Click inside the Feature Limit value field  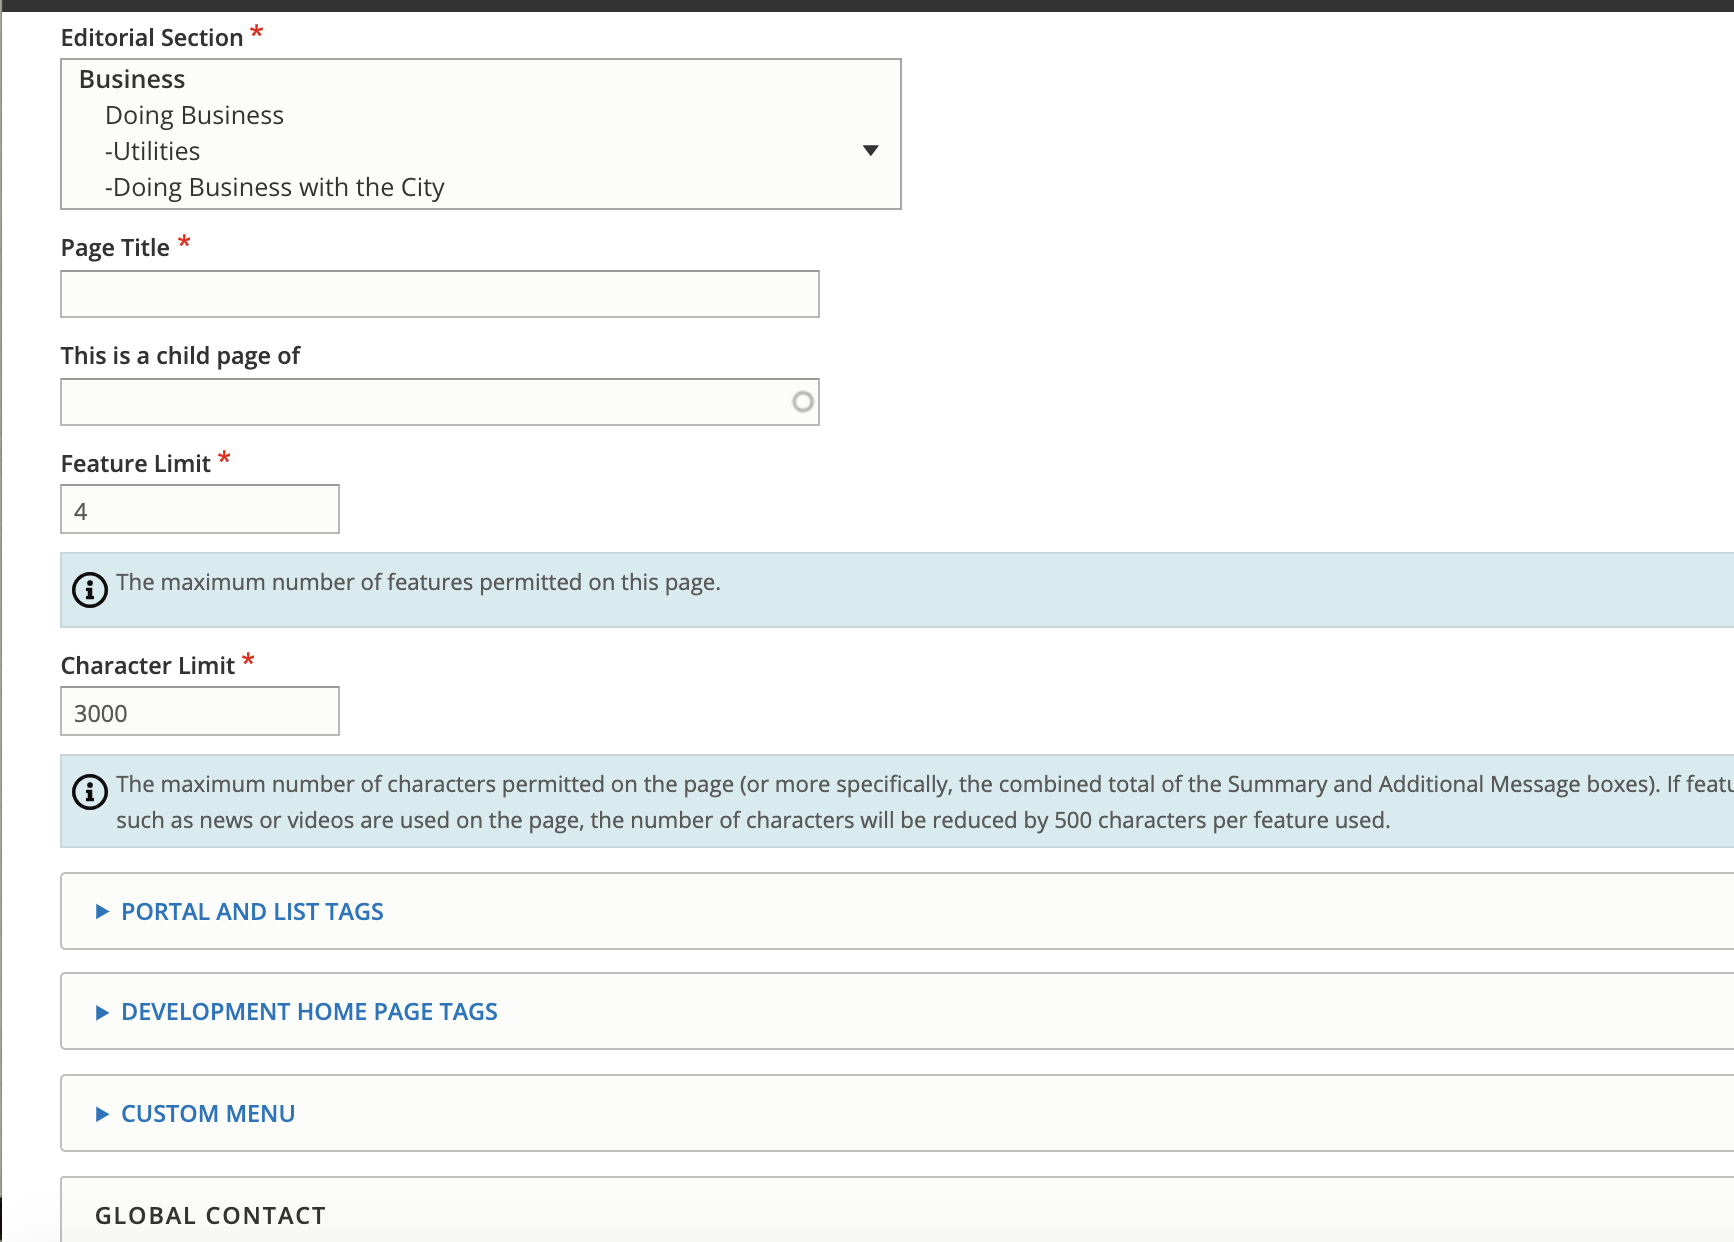pos(199,509)
